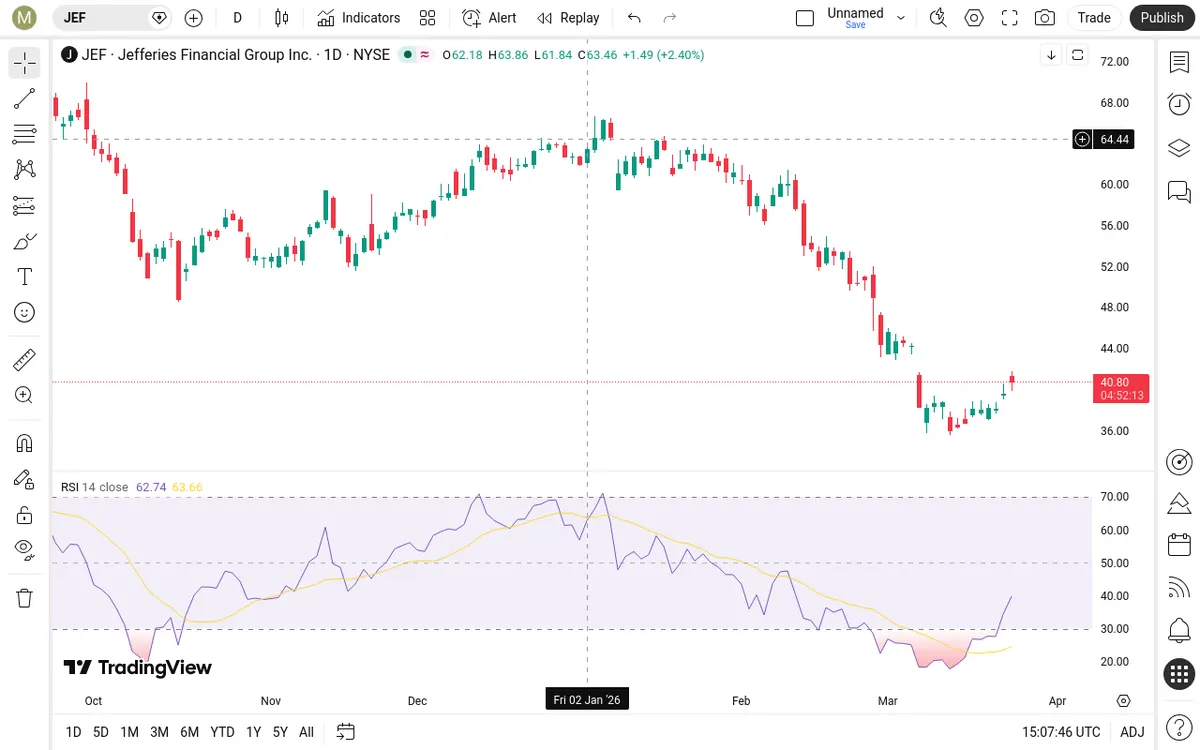
Task: Select the 1Y time range
Action: point(253,732)
